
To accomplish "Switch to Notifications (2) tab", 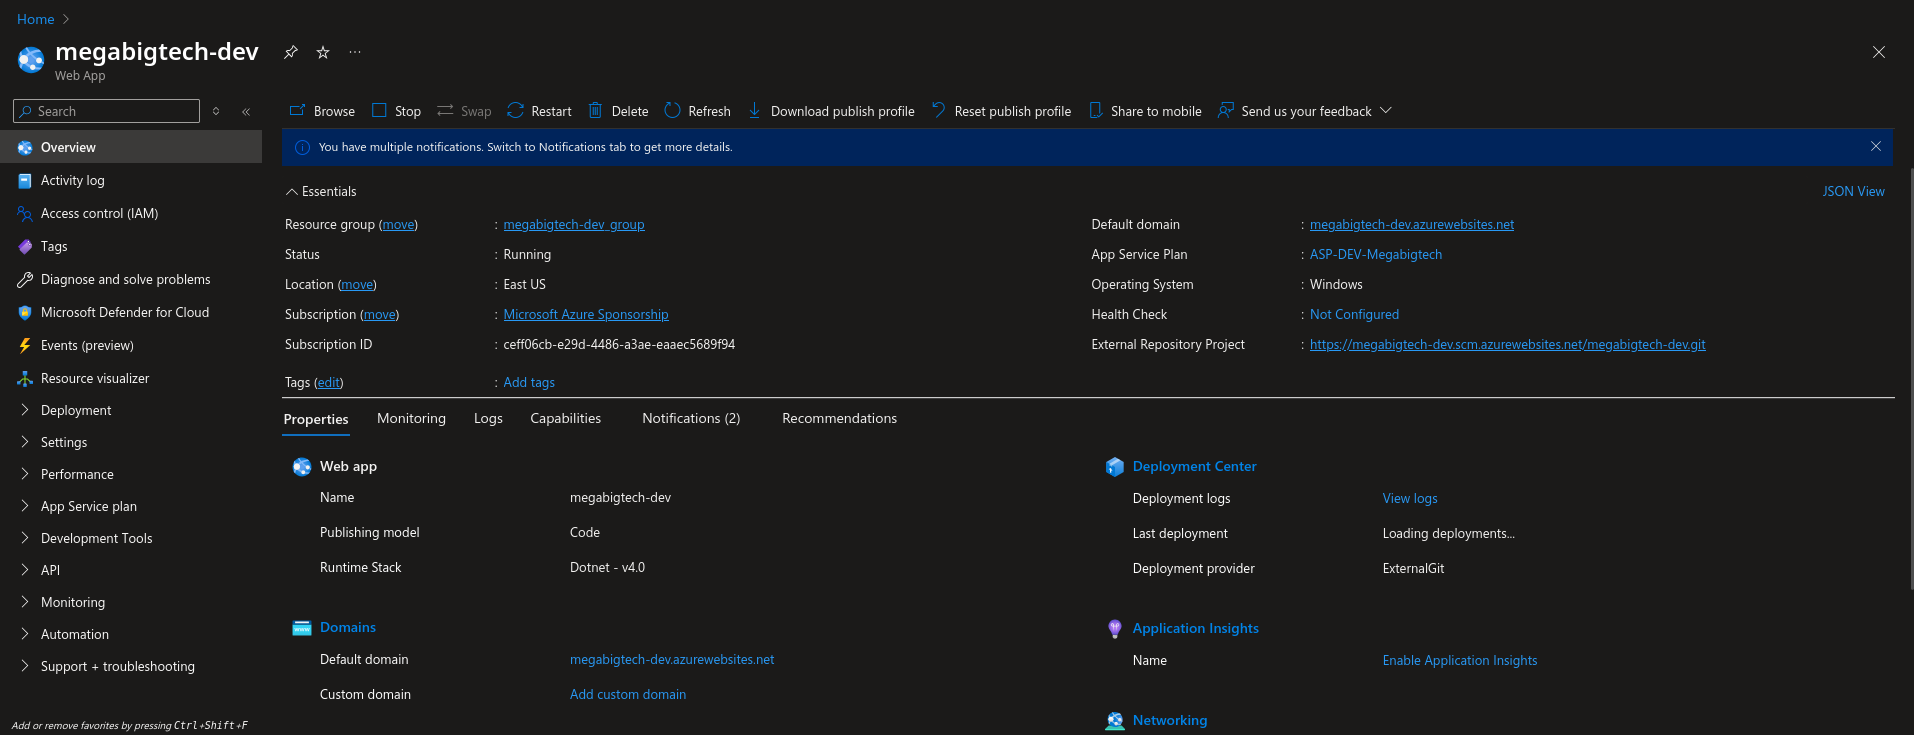I will pos(691,418).
